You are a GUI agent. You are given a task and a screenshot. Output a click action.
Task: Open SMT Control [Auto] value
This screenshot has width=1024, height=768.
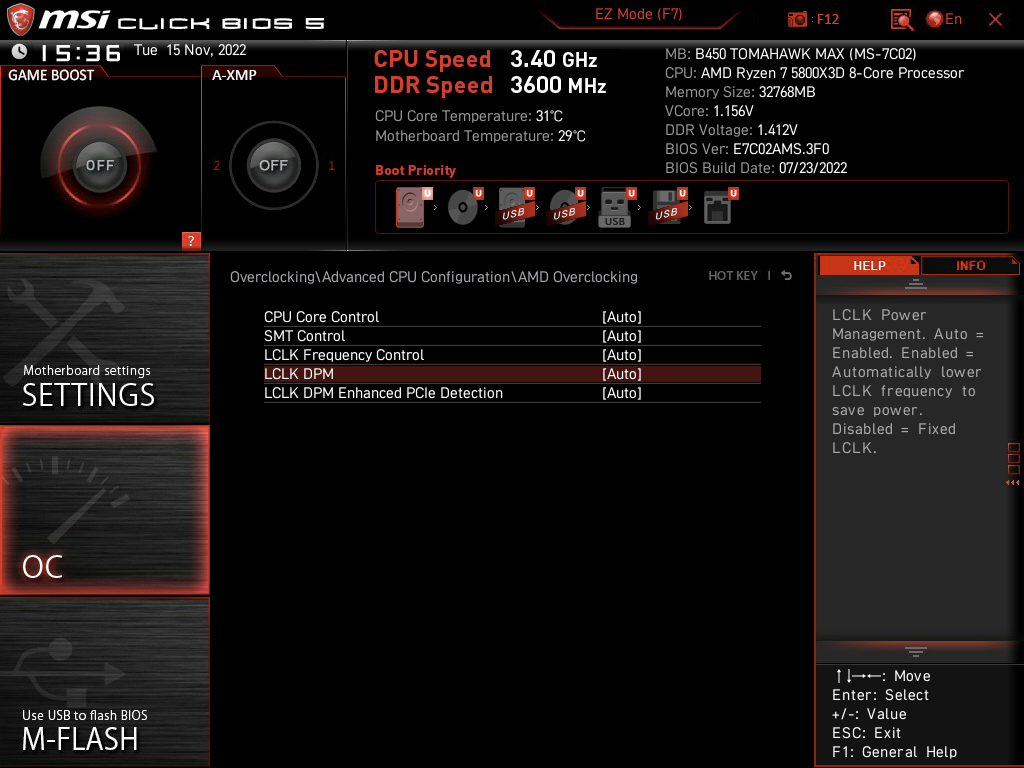coord(622,336)
